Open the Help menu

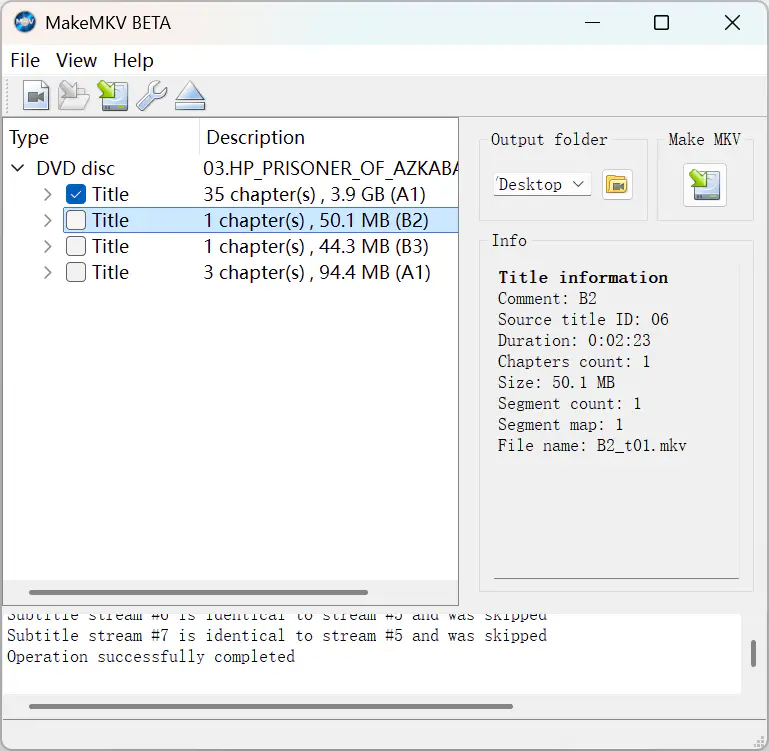(133, 60)
